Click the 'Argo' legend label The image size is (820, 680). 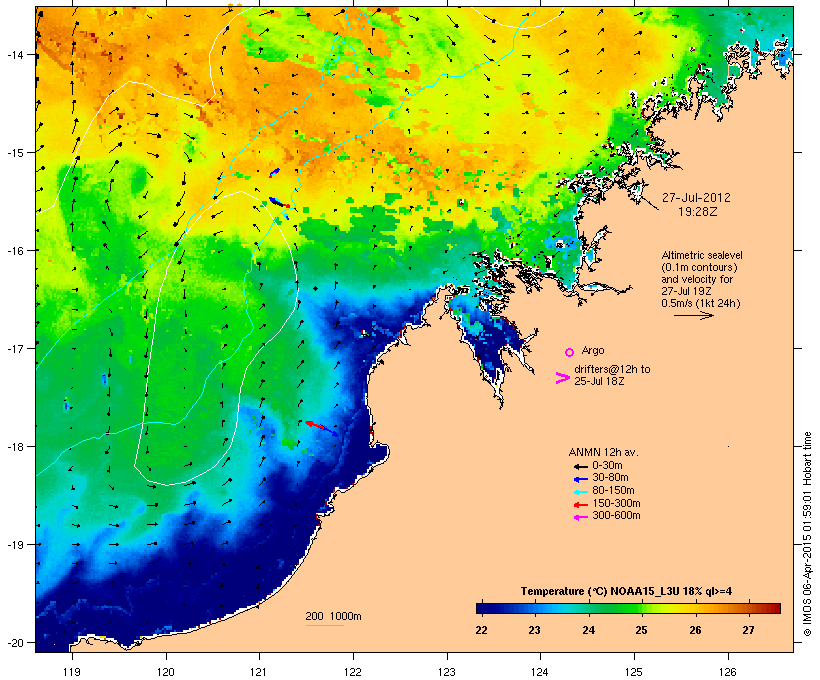pyautogui.click(x=593, y=350)
